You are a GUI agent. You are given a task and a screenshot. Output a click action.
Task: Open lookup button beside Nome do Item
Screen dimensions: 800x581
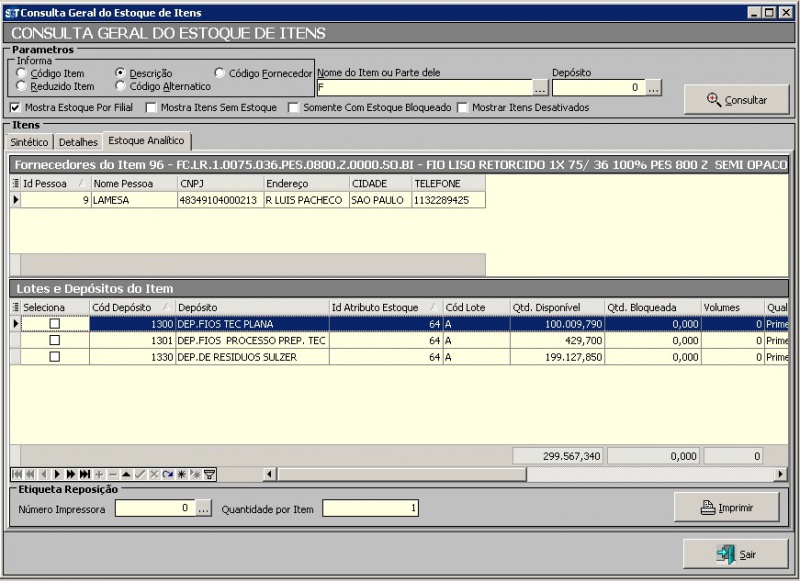click(x=539, y=88)
